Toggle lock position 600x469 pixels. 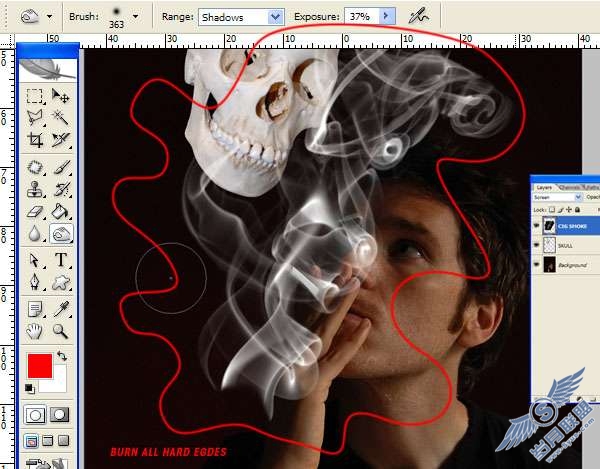pyautogui.click(x=569, y=210)
